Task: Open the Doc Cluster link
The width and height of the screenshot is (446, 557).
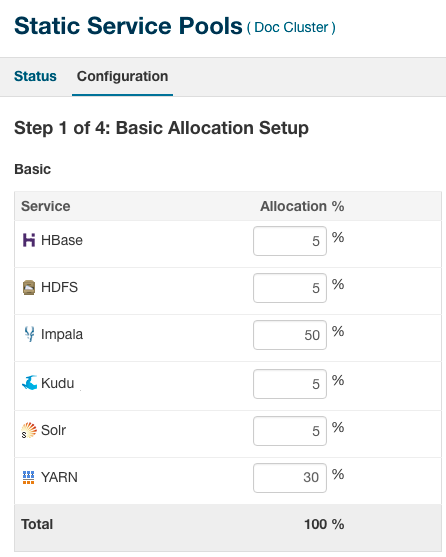Action: pos(291,28)
